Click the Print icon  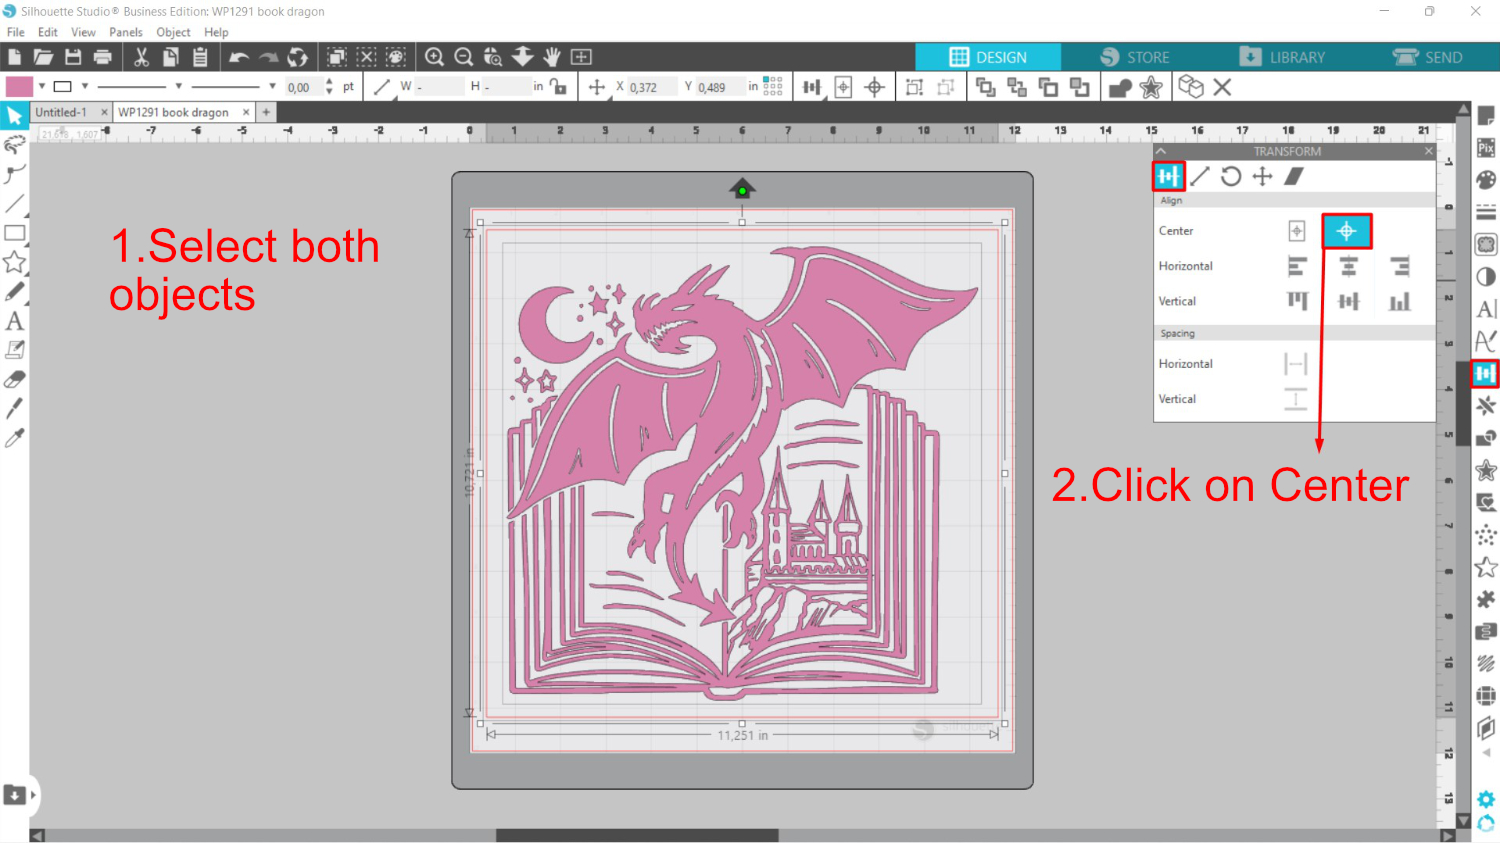[102, 57]
